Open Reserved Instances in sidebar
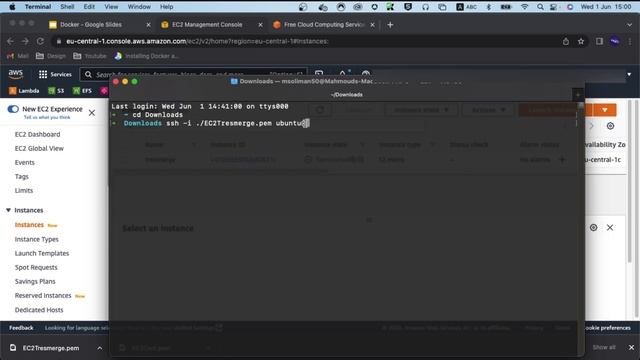640x360 pixels. pyautogui.click(x=43, y=296)
